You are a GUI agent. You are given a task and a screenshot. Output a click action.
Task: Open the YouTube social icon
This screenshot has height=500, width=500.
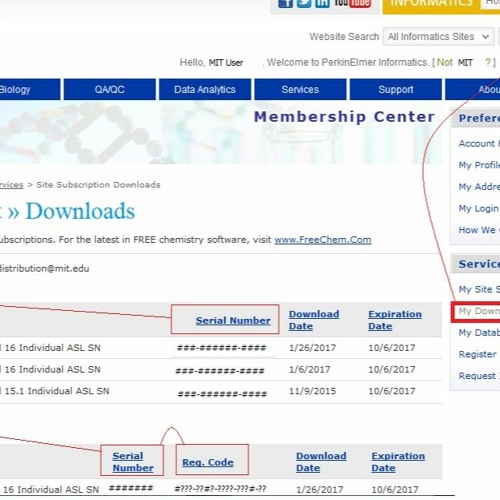click(x=352, y=3)
